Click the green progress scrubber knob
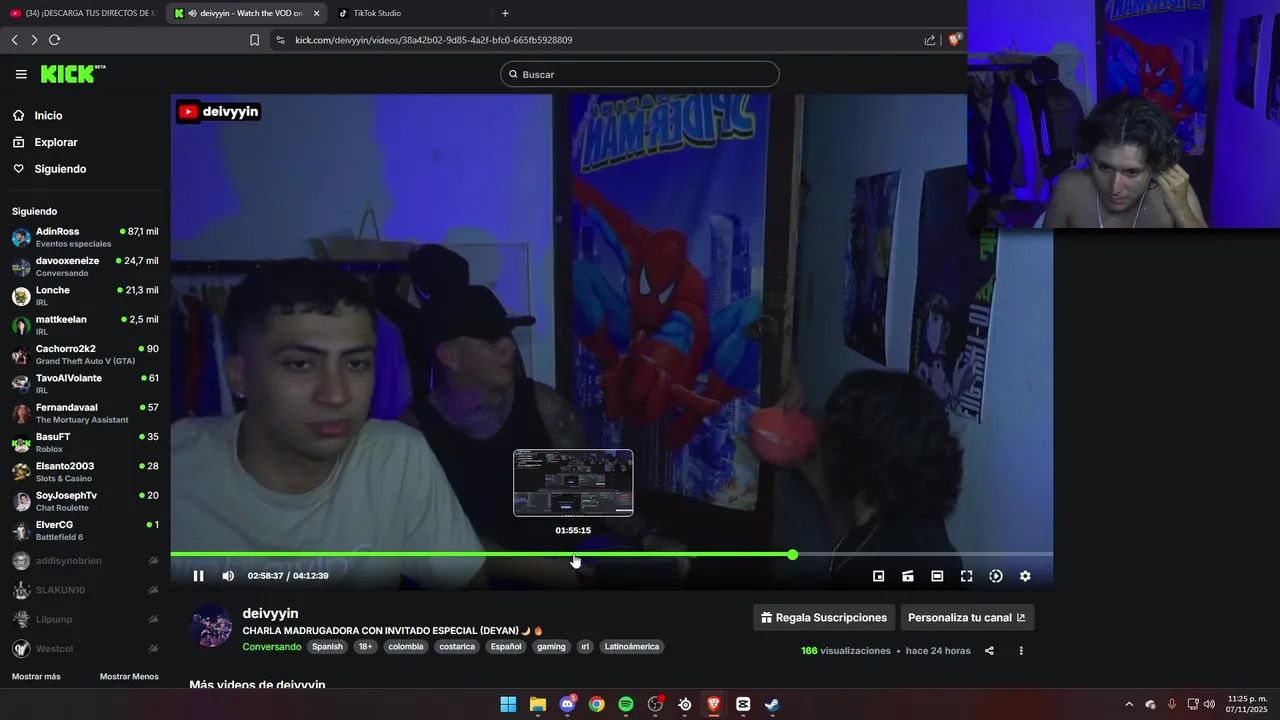The height and width of the screenshot is (720, 1280). [x=792, y=554]
